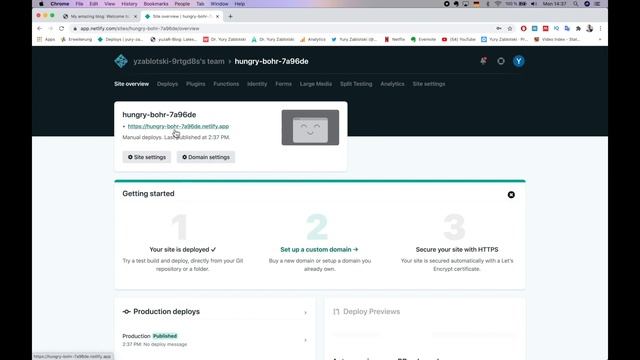
Task: Bookmark this page with the star icon
Action: [510, 29]
